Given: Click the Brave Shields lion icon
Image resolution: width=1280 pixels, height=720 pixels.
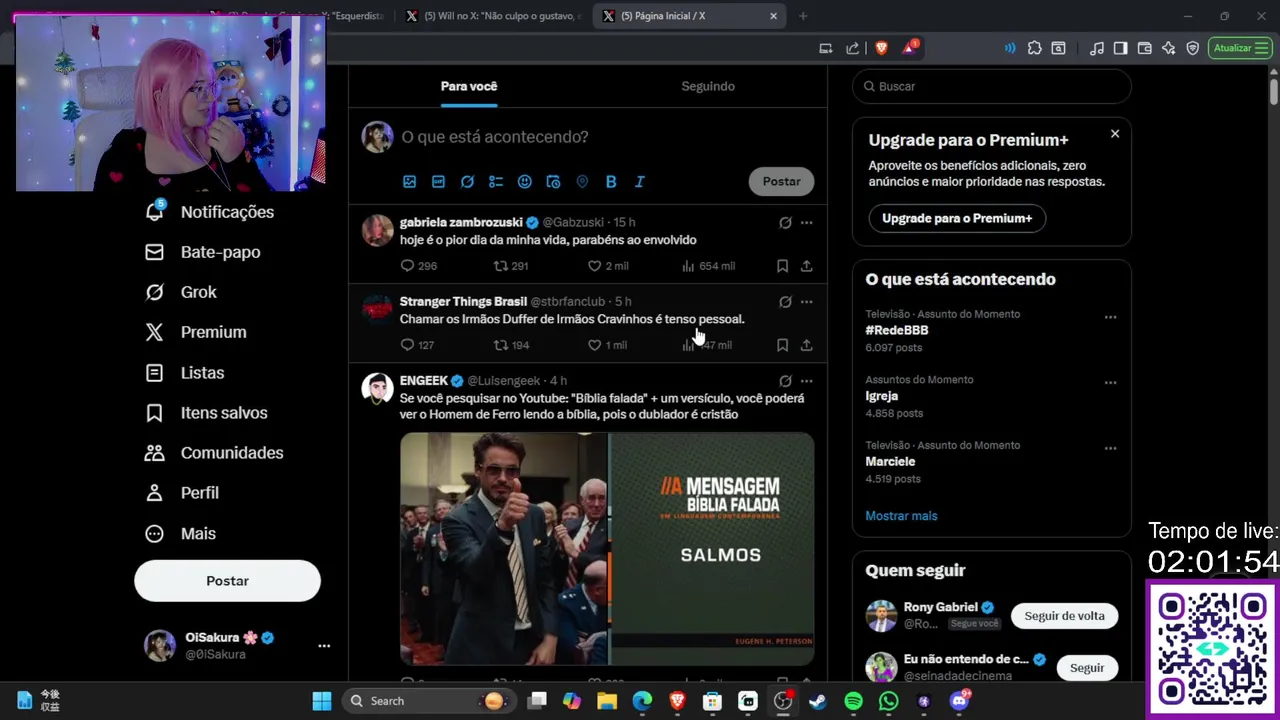Looking at the screenshot, I should (x=881, y=48).
